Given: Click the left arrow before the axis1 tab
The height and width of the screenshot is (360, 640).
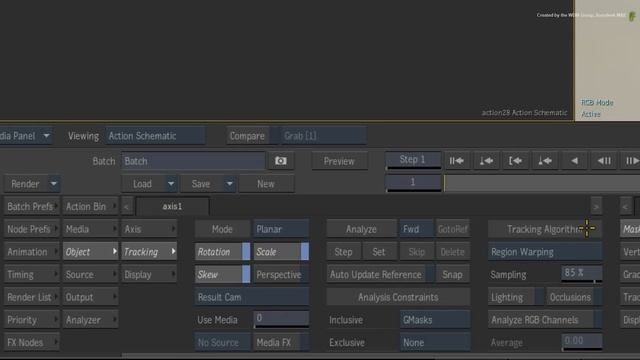Looking at the screenshot, I should [127, 207].
